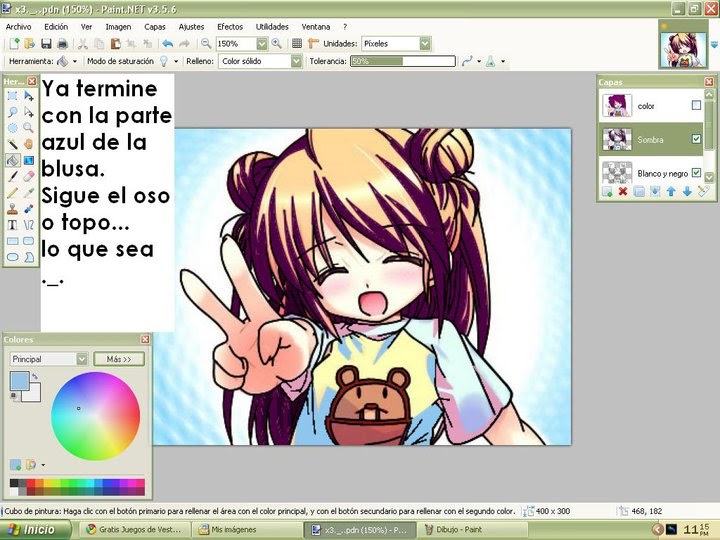Expand the blending mode flask arrow
The width and height of the screenshot is (720, 540).
tap(503, 61)
